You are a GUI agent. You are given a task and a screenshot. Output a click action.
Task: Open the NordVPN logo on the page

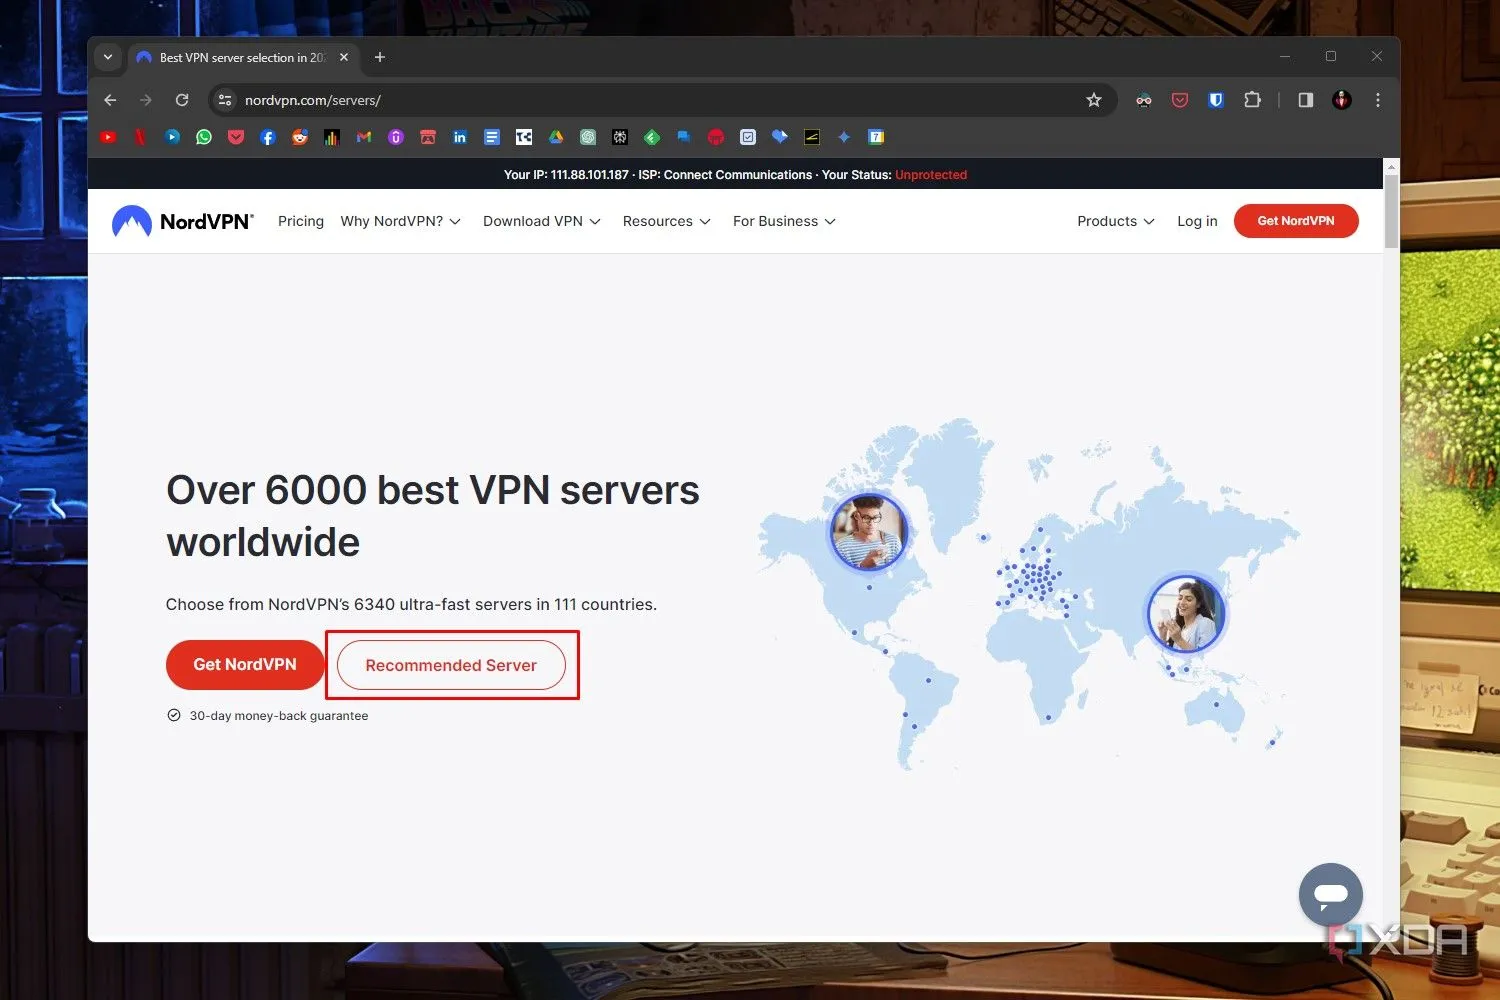click(182, 221)
